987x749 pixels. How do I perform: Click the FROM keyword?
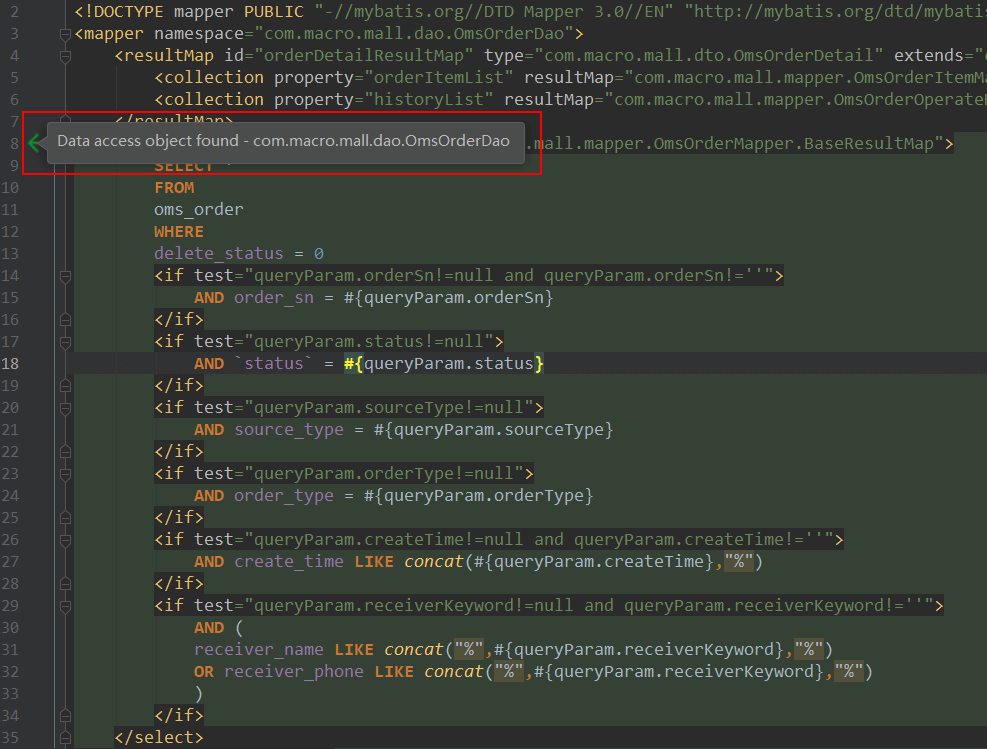click(174, 188)
